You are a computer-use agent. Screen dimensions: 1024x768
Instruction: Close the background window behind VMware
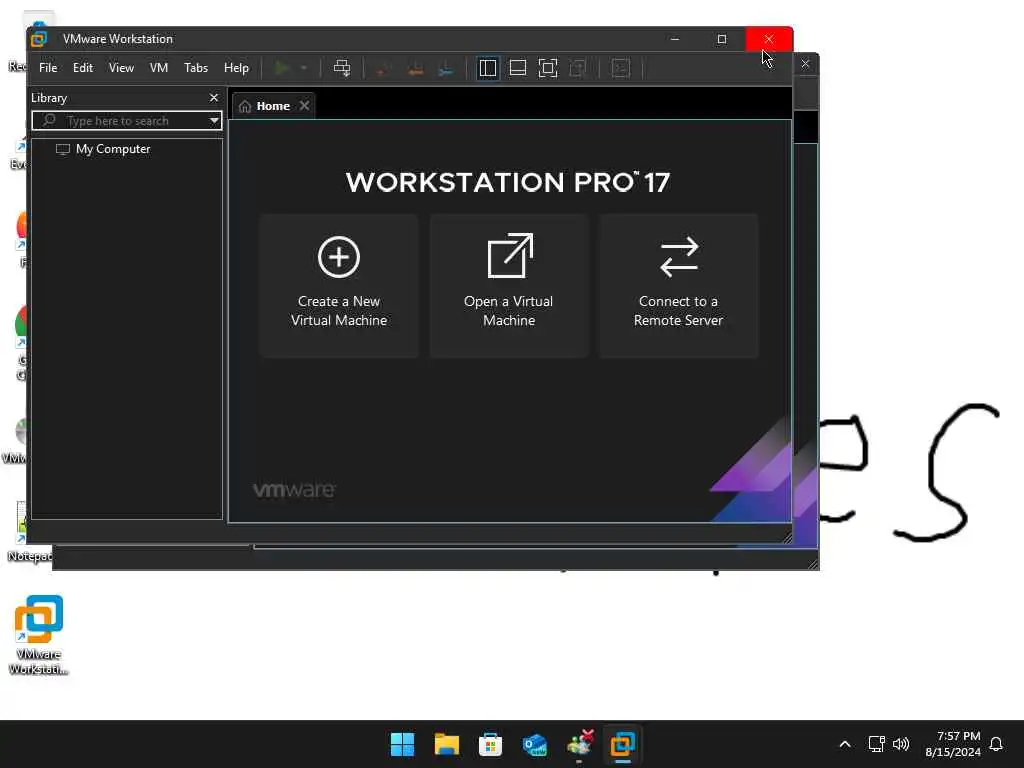[x=805, y=63]
